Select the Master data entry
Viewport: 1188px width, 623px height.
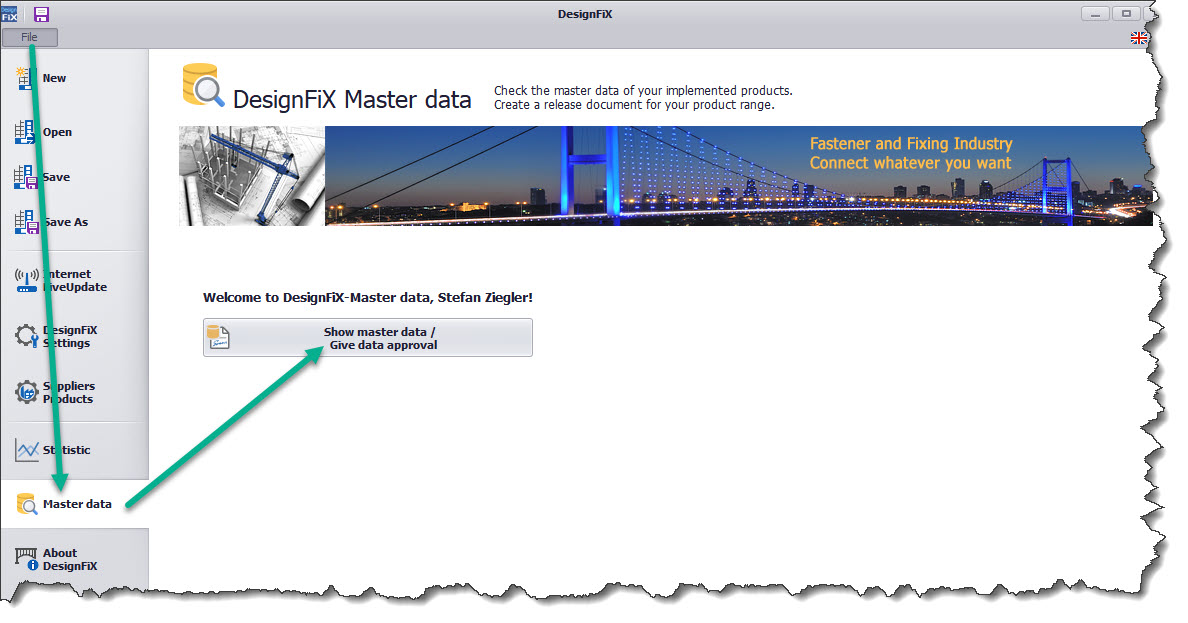(x=77, y=504)
